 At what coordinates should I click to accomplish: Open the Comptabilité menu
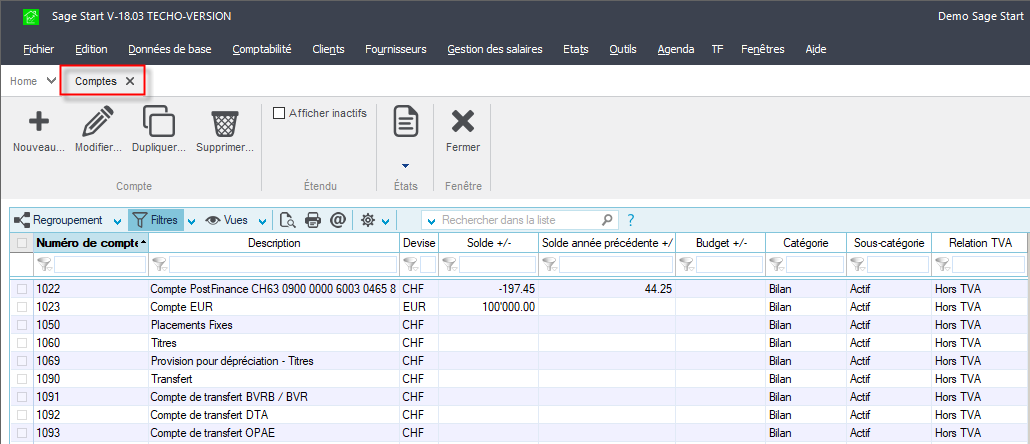[261, 49]
